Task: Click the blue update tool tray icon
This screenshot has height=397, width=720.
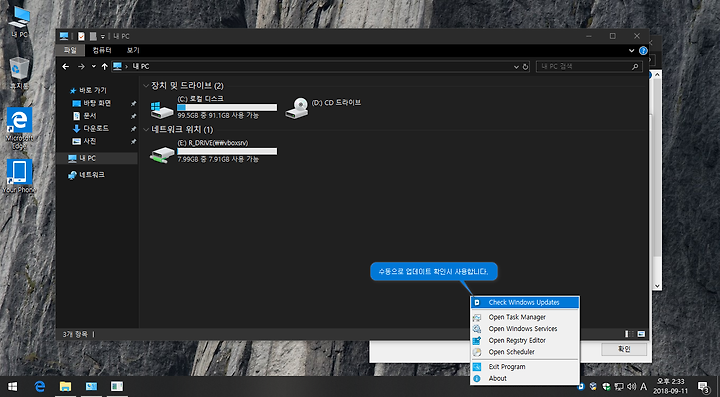Action: [x=581, y=386]
